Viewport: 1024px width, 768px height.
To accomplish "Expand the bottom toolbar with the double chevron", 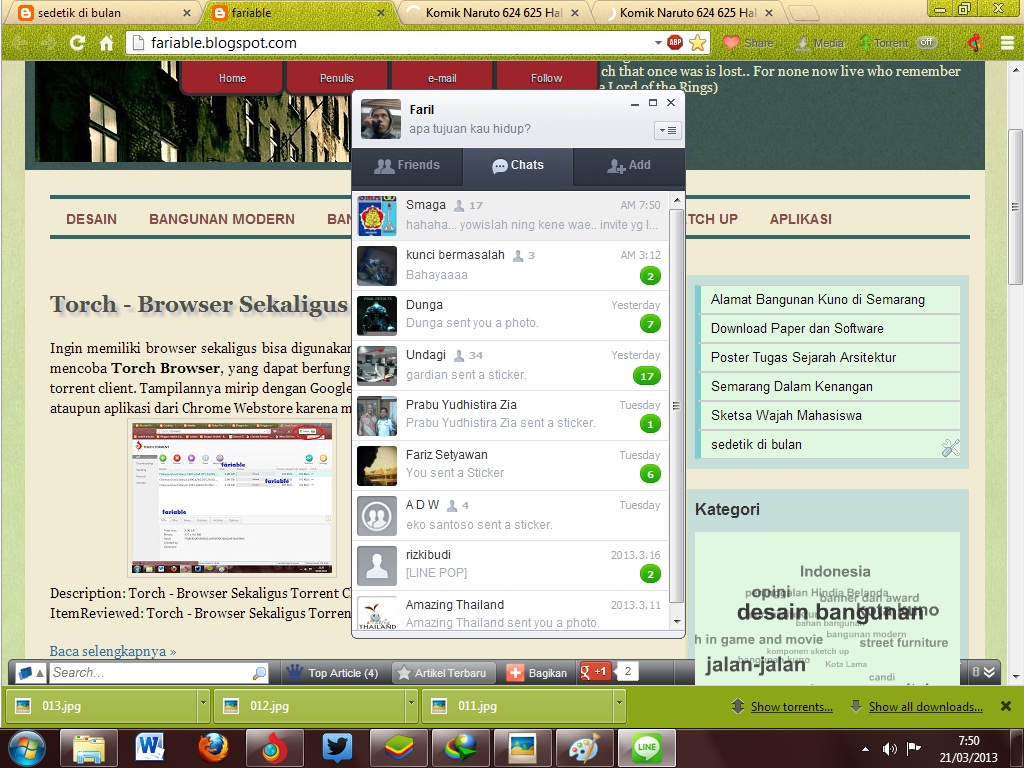I will point(988,672).
